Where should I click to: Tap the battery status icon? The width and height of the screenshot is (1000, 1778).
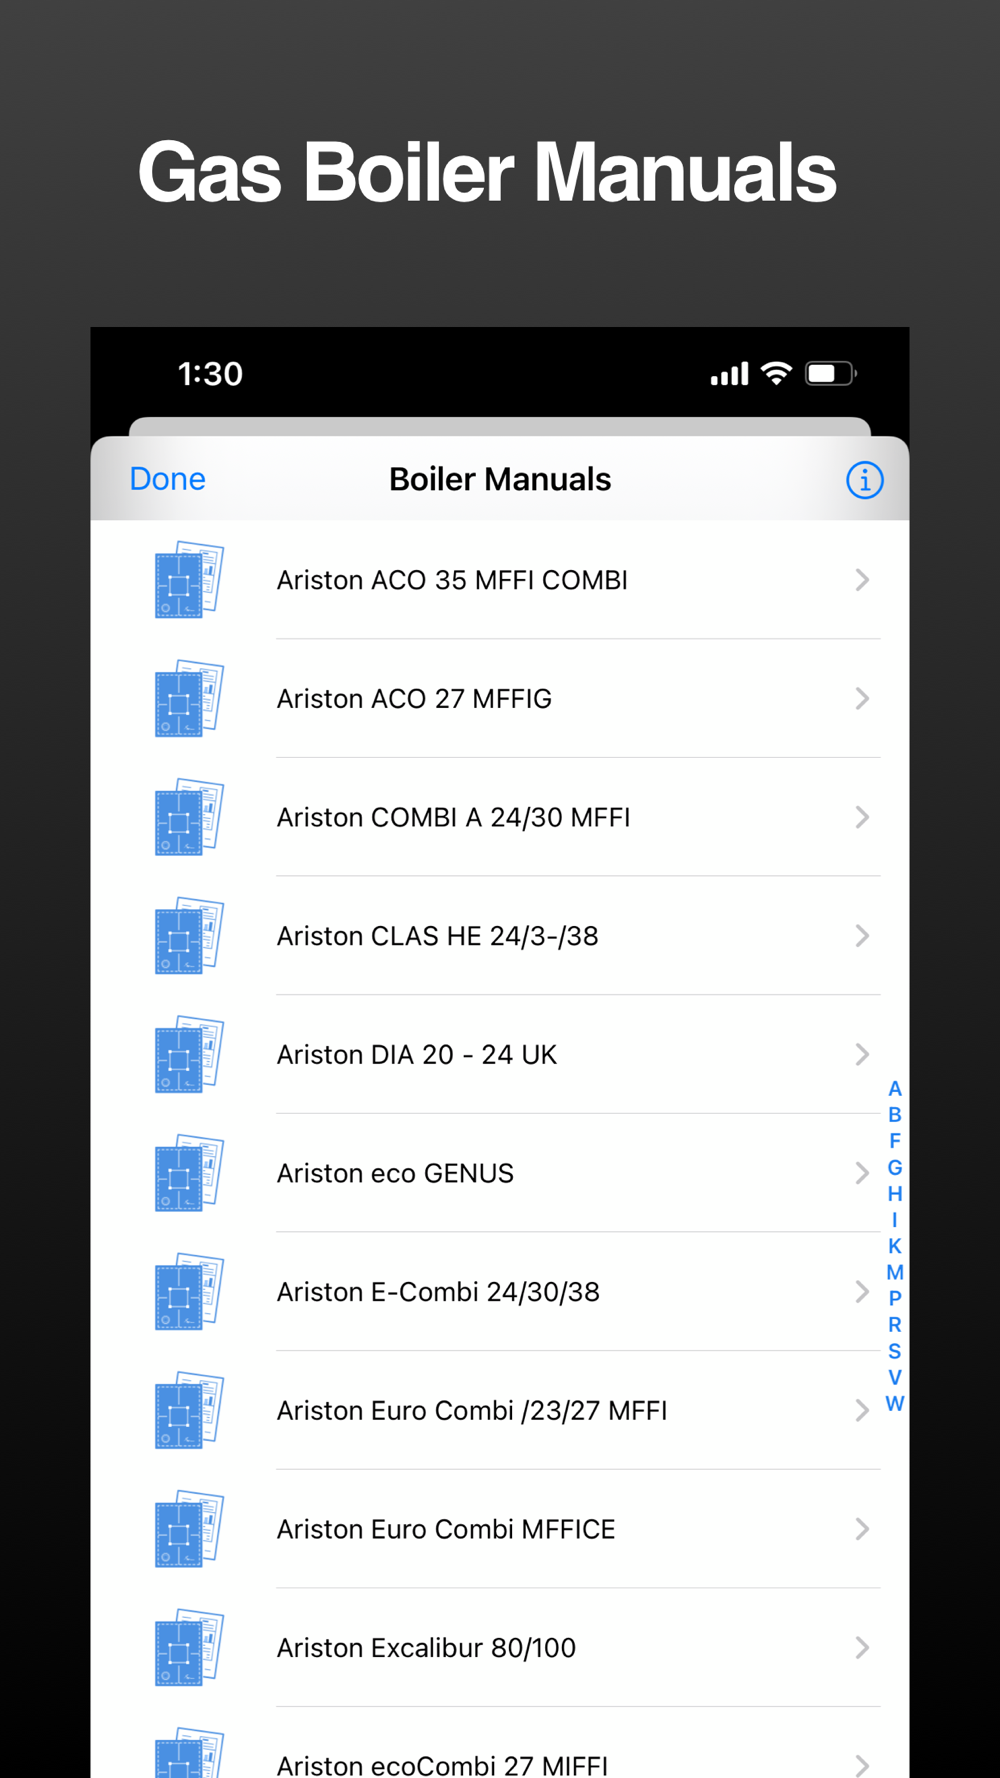831,373
